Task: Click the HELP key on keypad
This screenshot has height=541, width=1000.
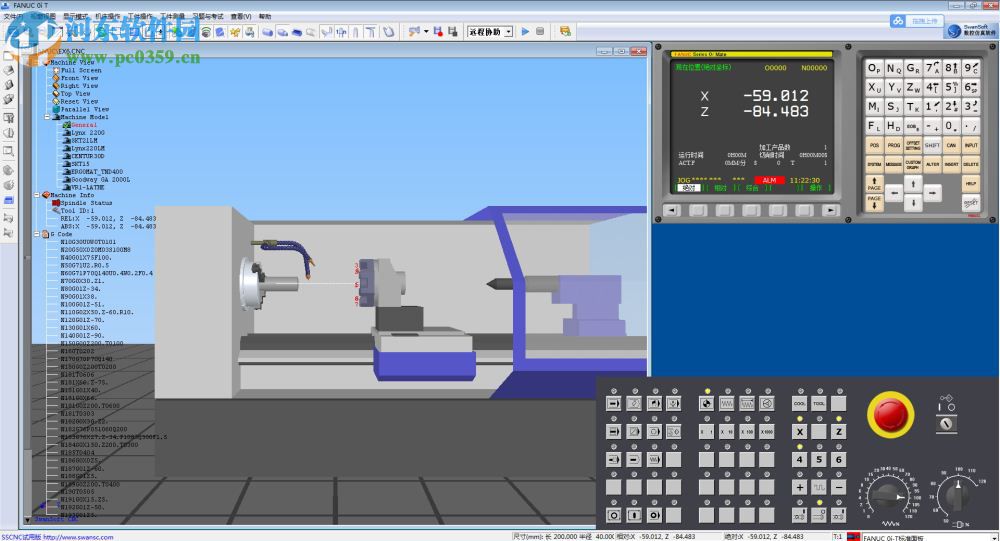Action: point(971,184)
